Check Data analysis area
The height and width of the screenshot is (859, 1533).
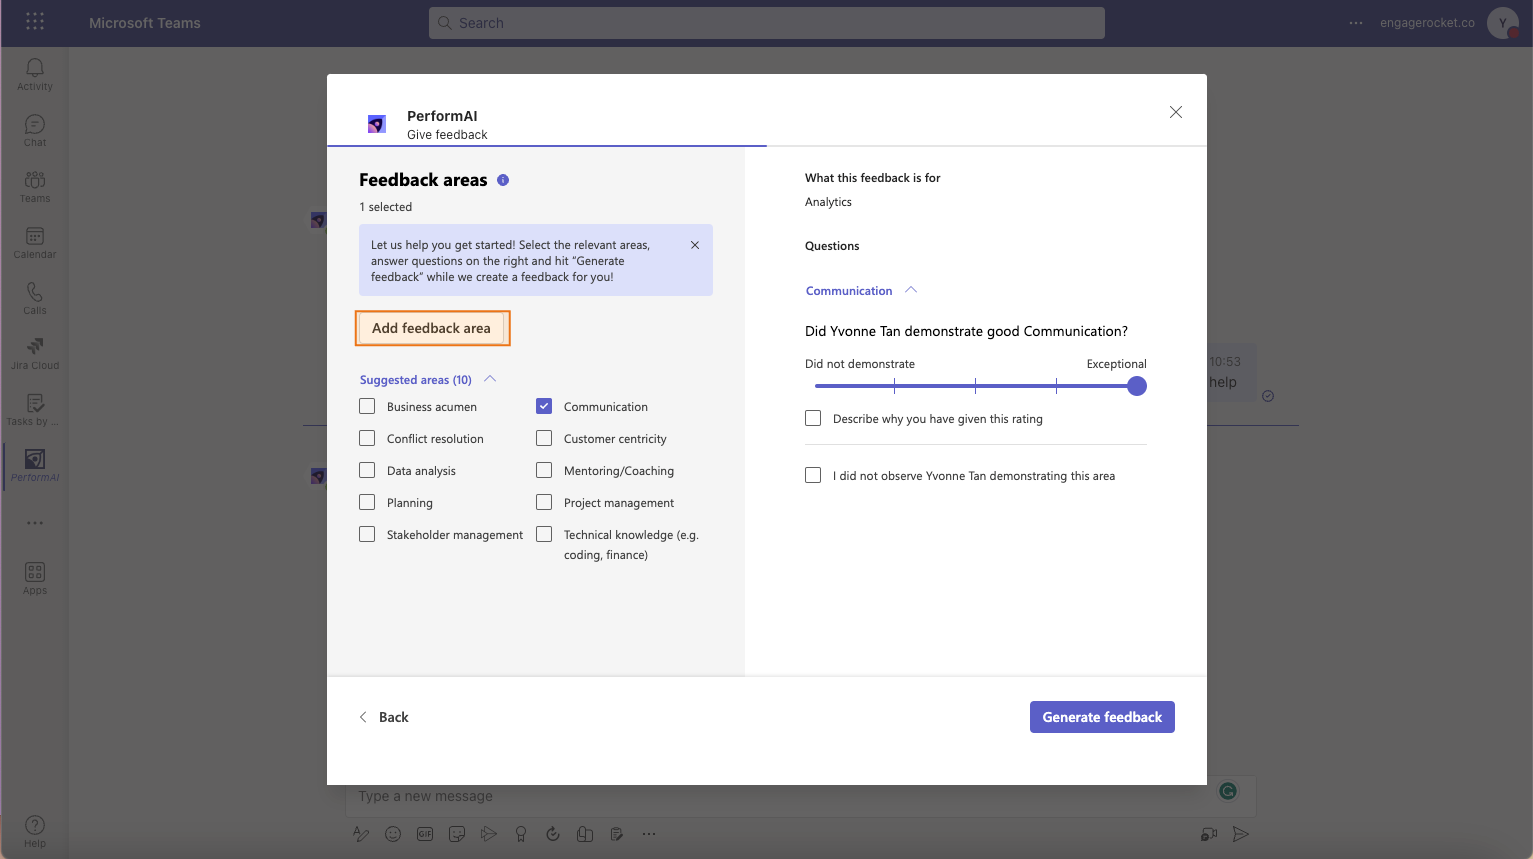(x=367, y=470)
